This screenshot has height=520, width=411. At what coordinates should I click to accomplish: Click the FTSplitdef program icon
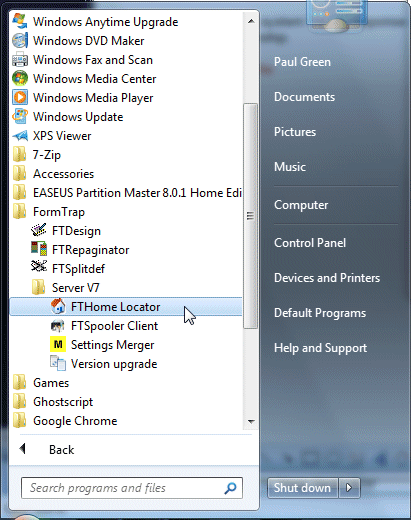pos(39,267)
